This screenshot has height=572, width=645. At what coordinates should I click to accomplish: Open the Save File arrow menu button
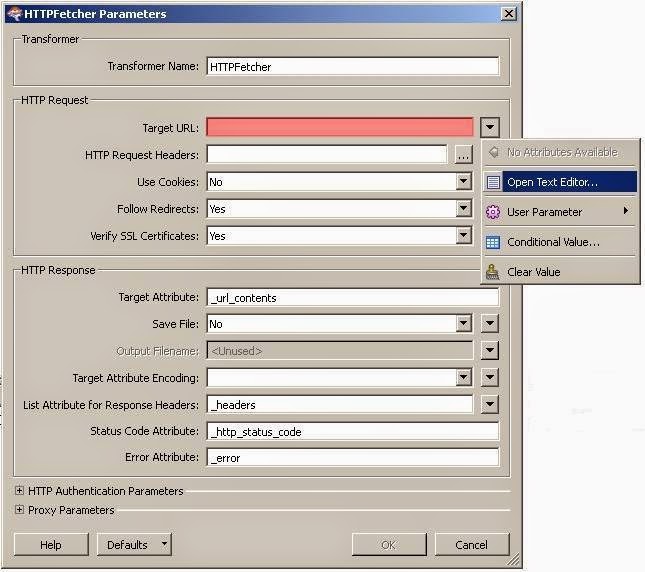pos(490,324)
